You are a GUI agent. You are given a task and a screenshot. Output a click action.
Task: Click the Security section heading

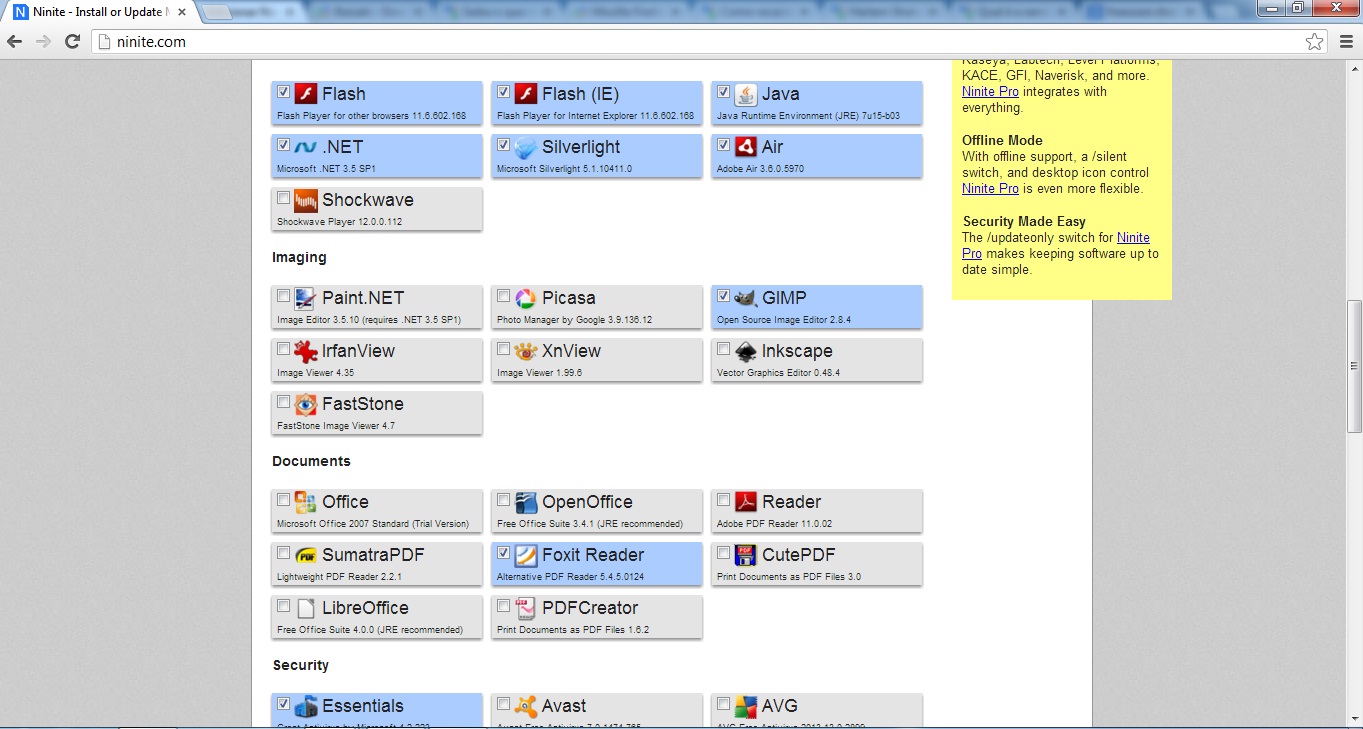tap(301, 665)
